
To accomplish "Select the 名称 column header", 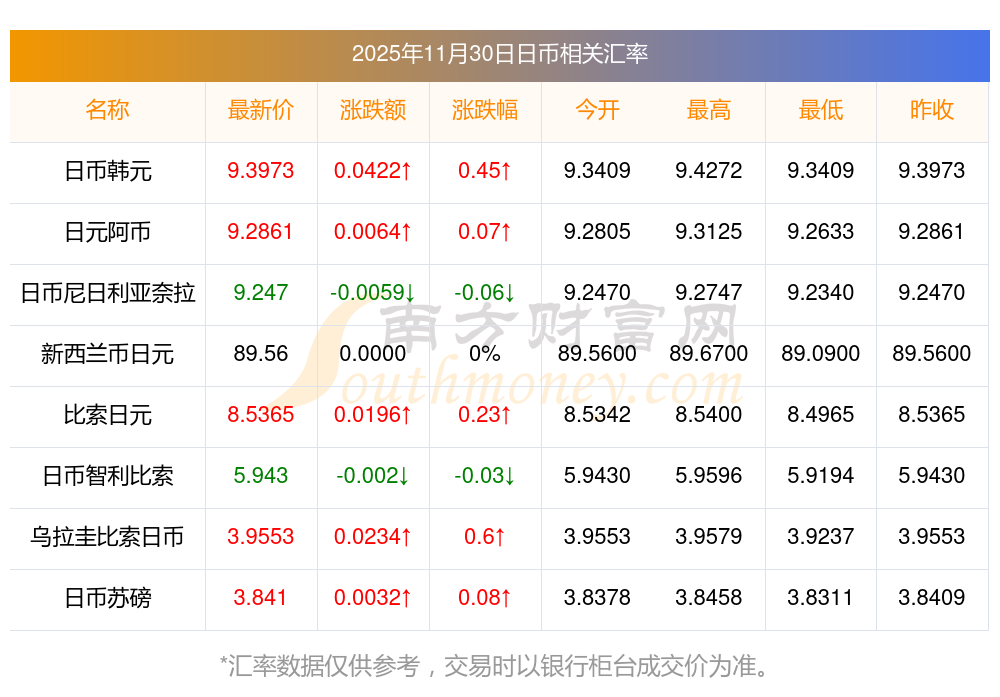I will (x=107, y=110).
